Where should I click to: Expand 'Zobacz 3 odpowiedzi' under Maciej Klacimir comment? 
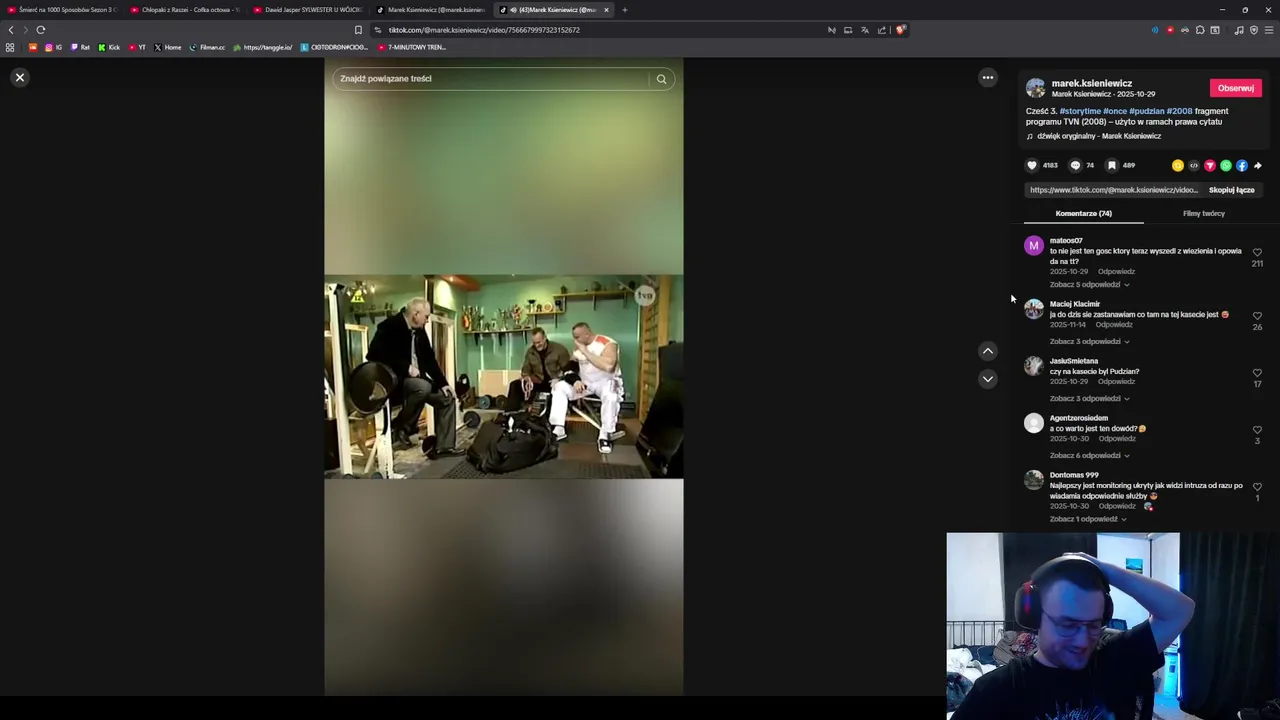1089,342
